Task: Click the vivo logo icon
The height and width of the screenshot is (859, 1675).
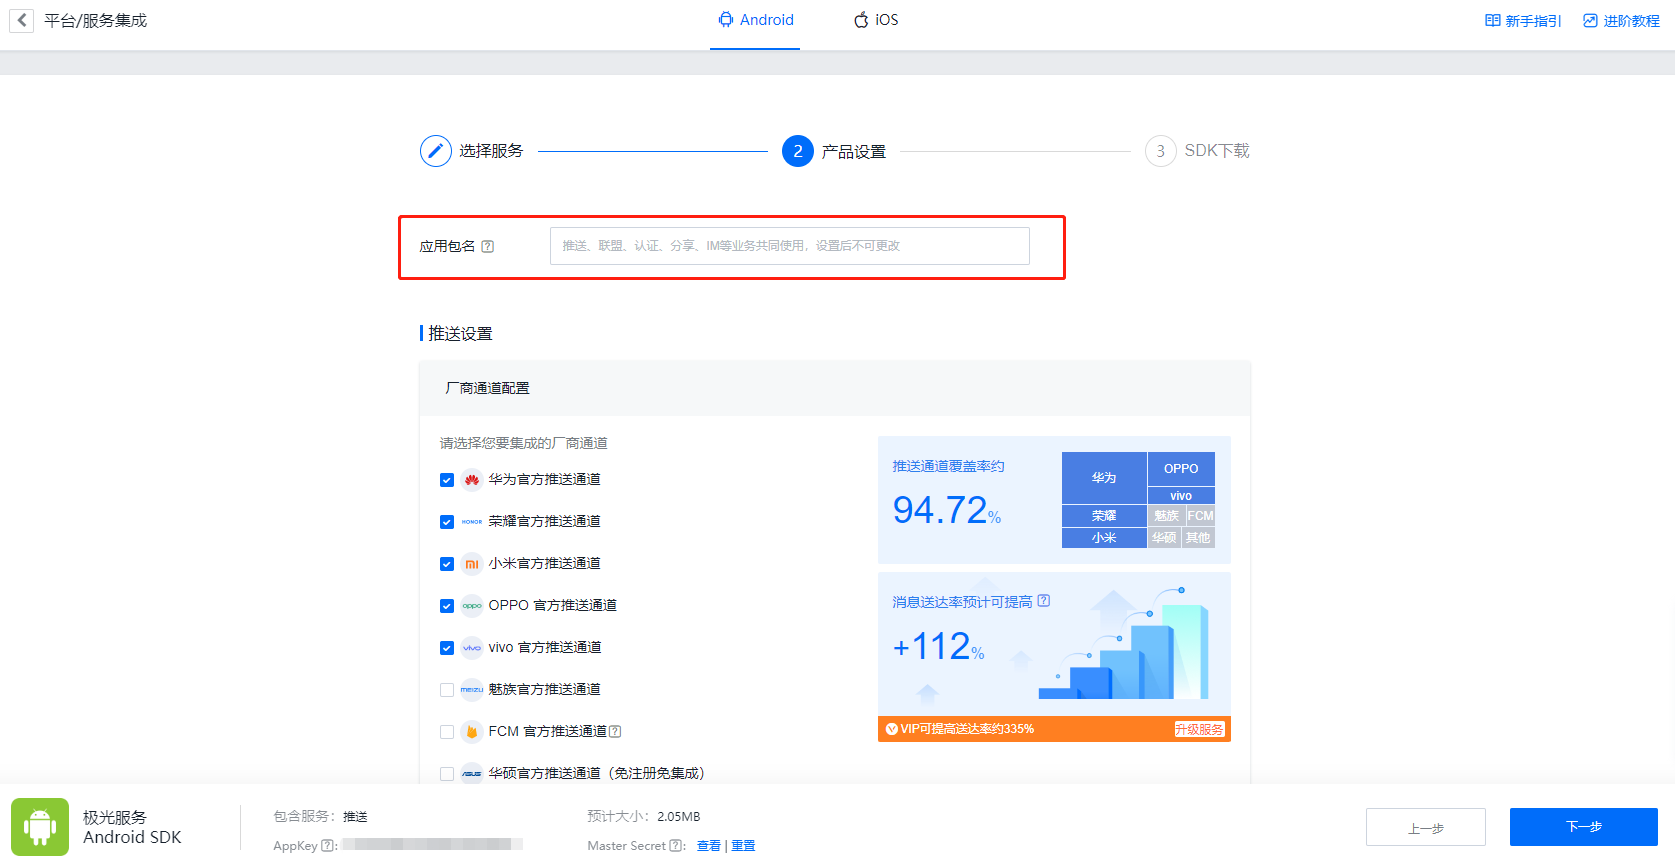Action: pyautogui.click(x=472, y=648)
